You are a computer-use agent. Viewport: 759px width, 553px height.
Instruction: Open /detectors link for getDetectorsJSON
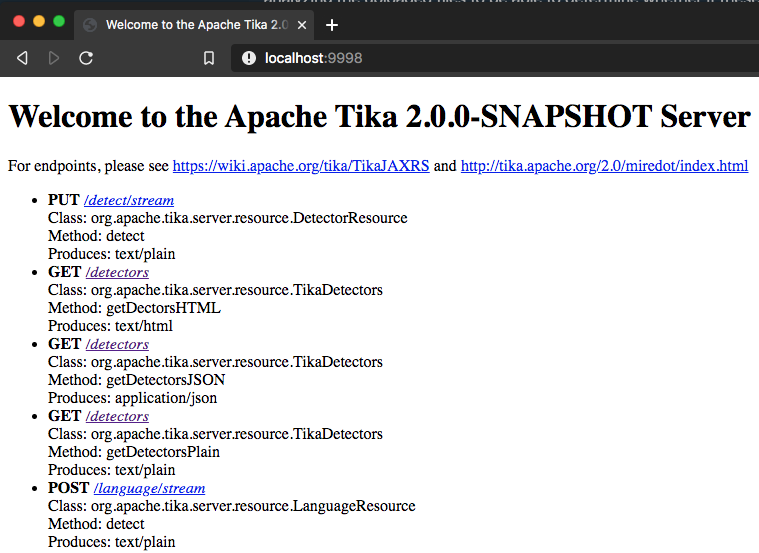pos(117,344)
